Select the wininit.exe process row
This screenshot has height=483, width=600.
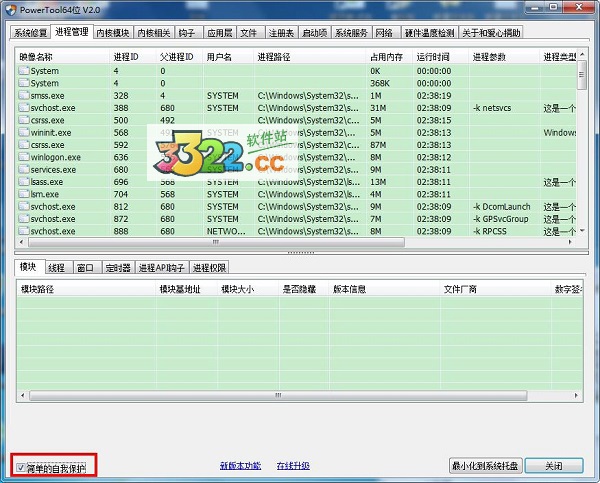(297, 133)
